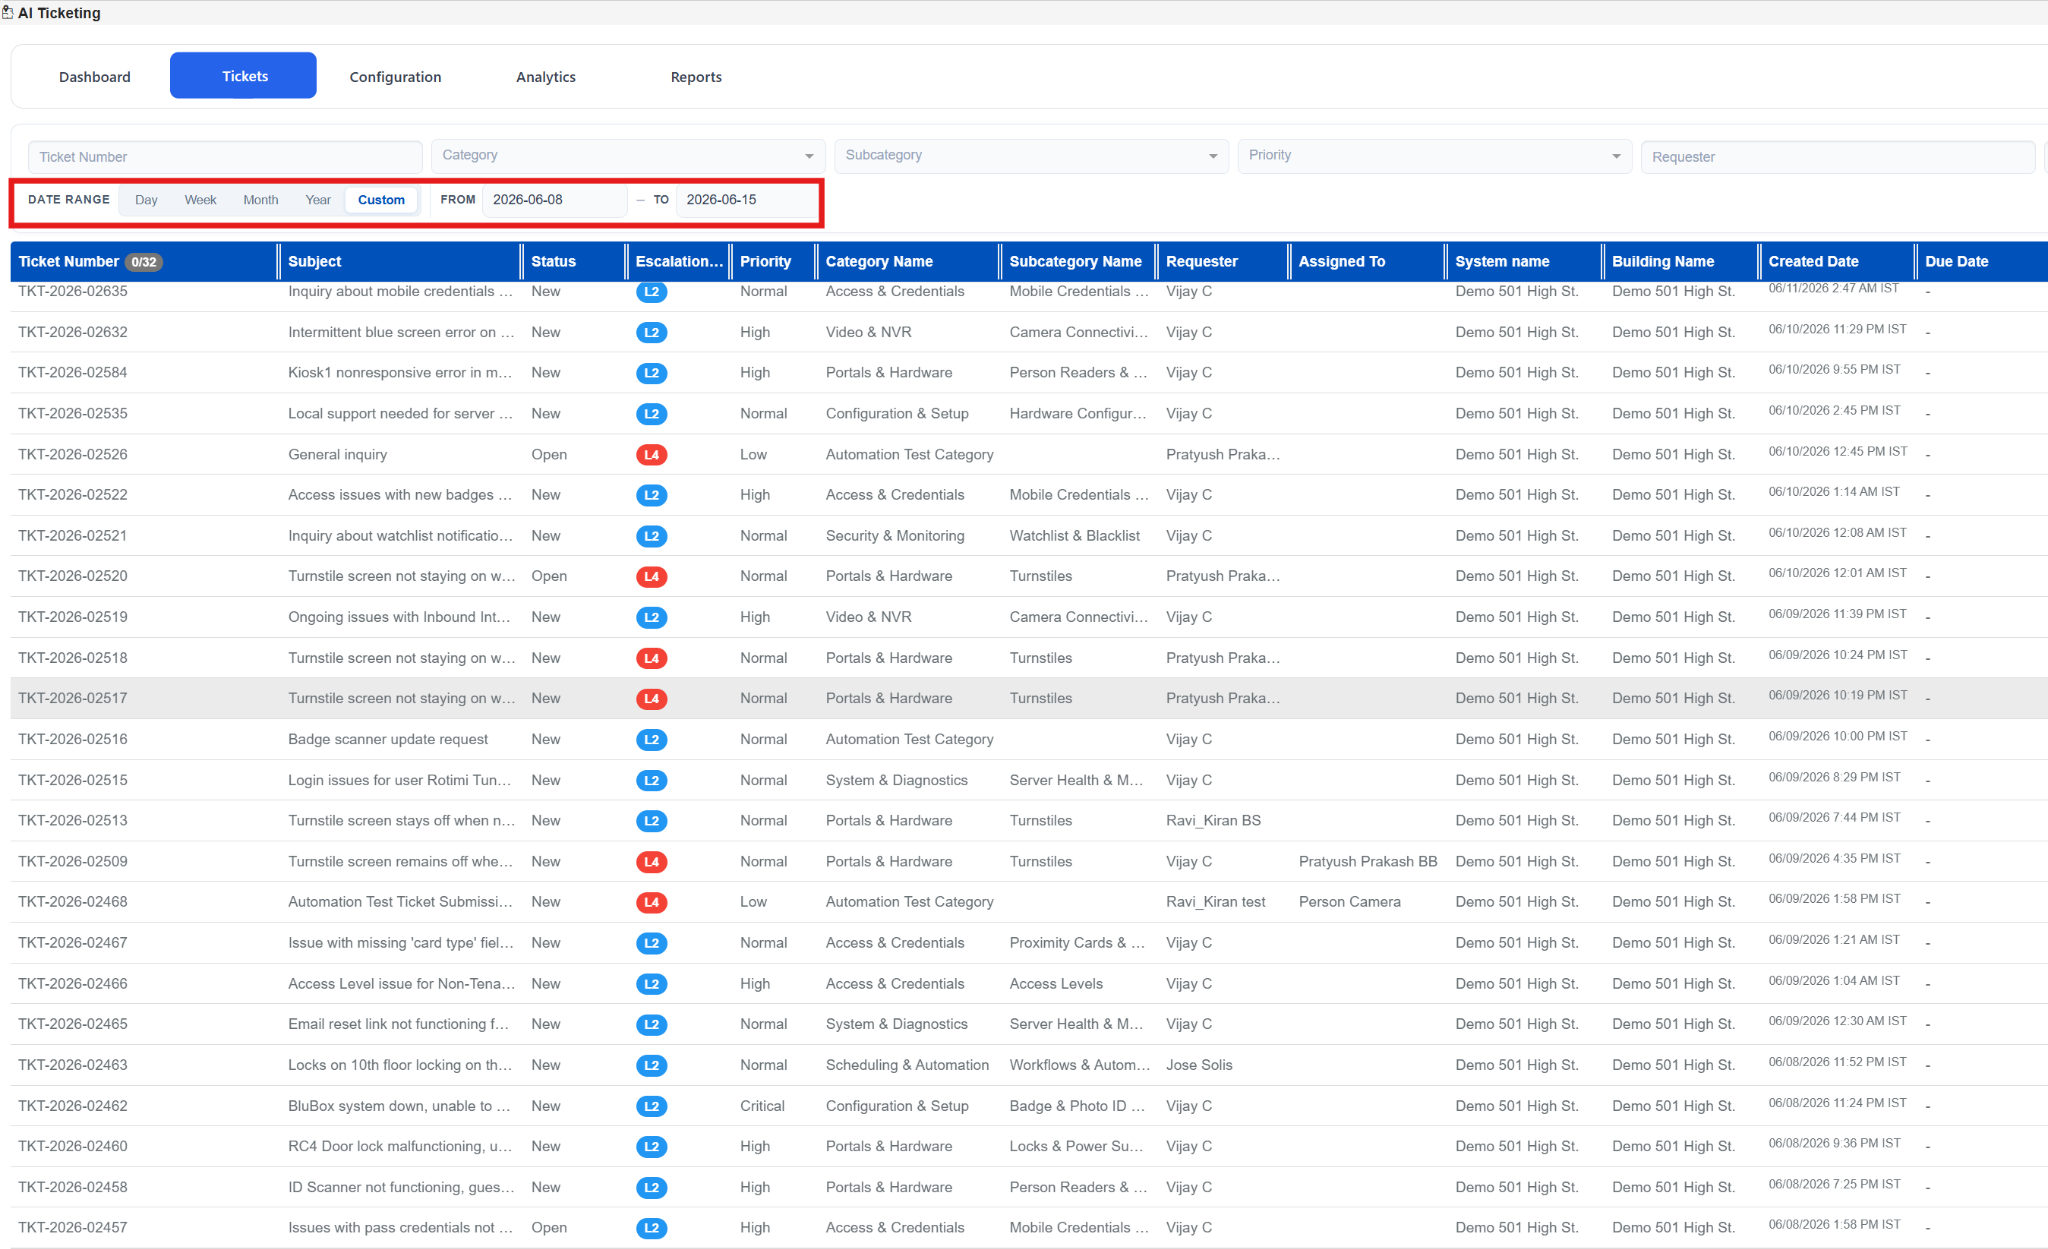
Task: Click L4 badge on TKT-2026-02509 row
Action: 651,862
